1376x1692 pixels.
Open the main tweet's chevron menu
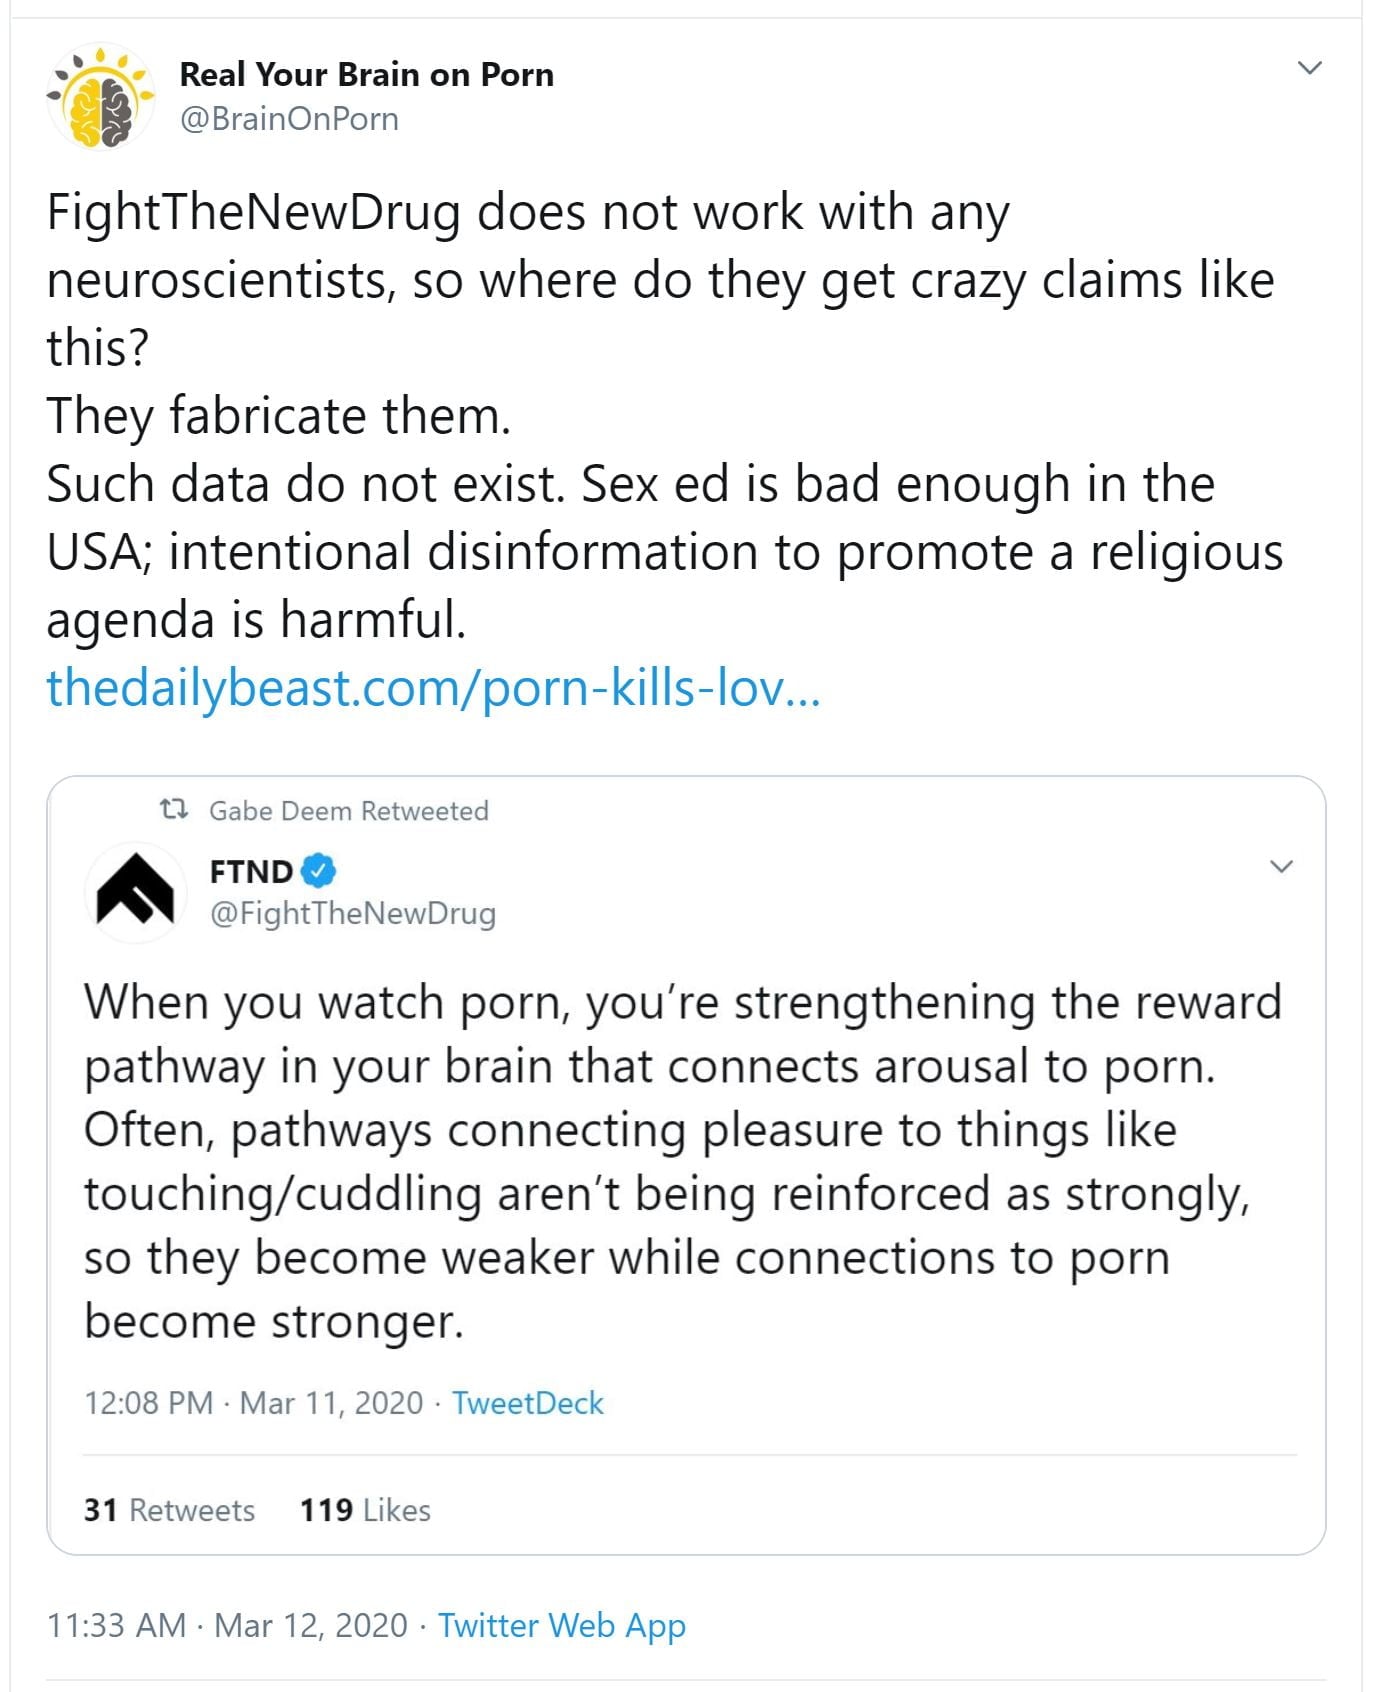[1309, 68]
